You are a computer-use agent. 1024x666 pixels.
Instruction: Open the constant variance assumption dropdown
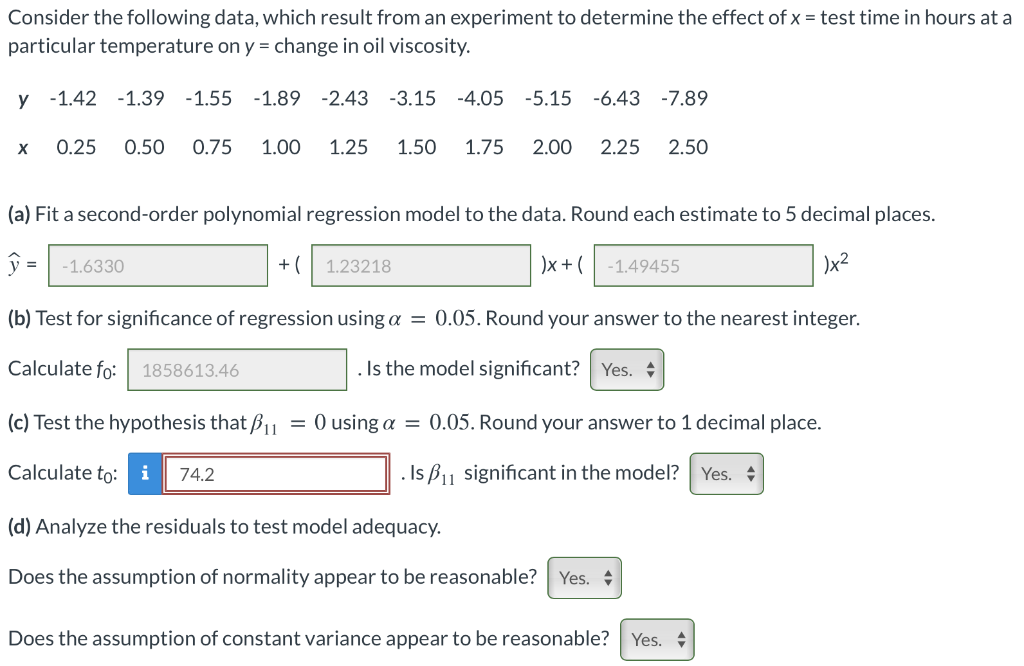[657, 639]
